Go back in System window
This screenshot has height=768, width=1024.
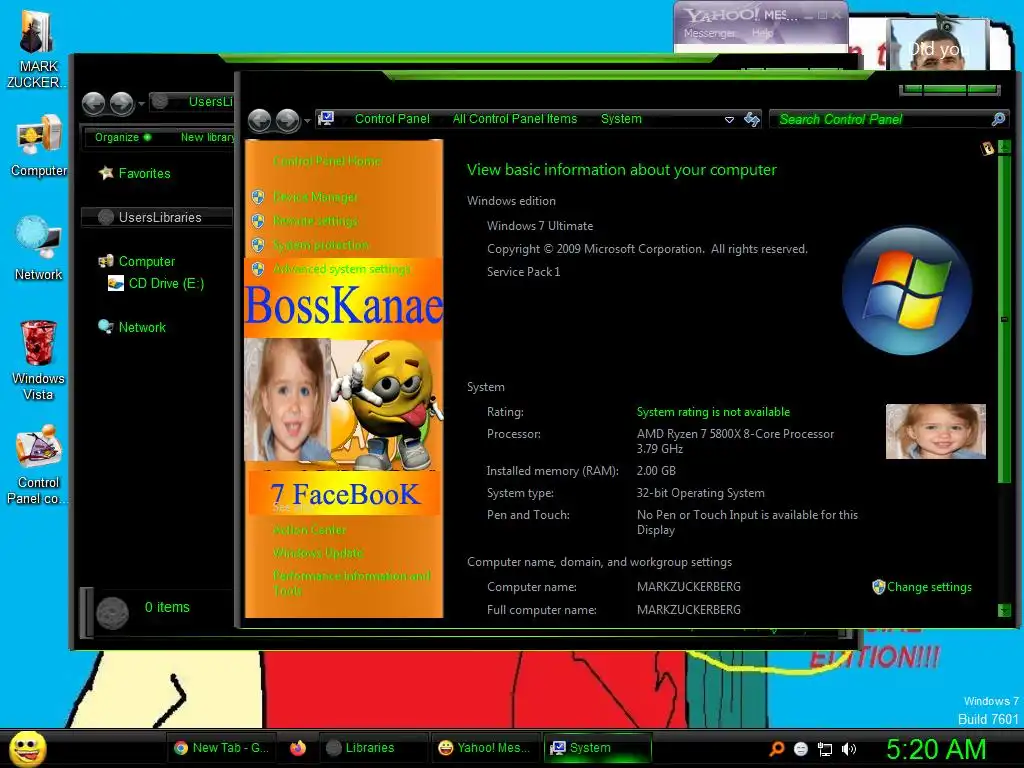pyautogui.click(x=259, y=120)
